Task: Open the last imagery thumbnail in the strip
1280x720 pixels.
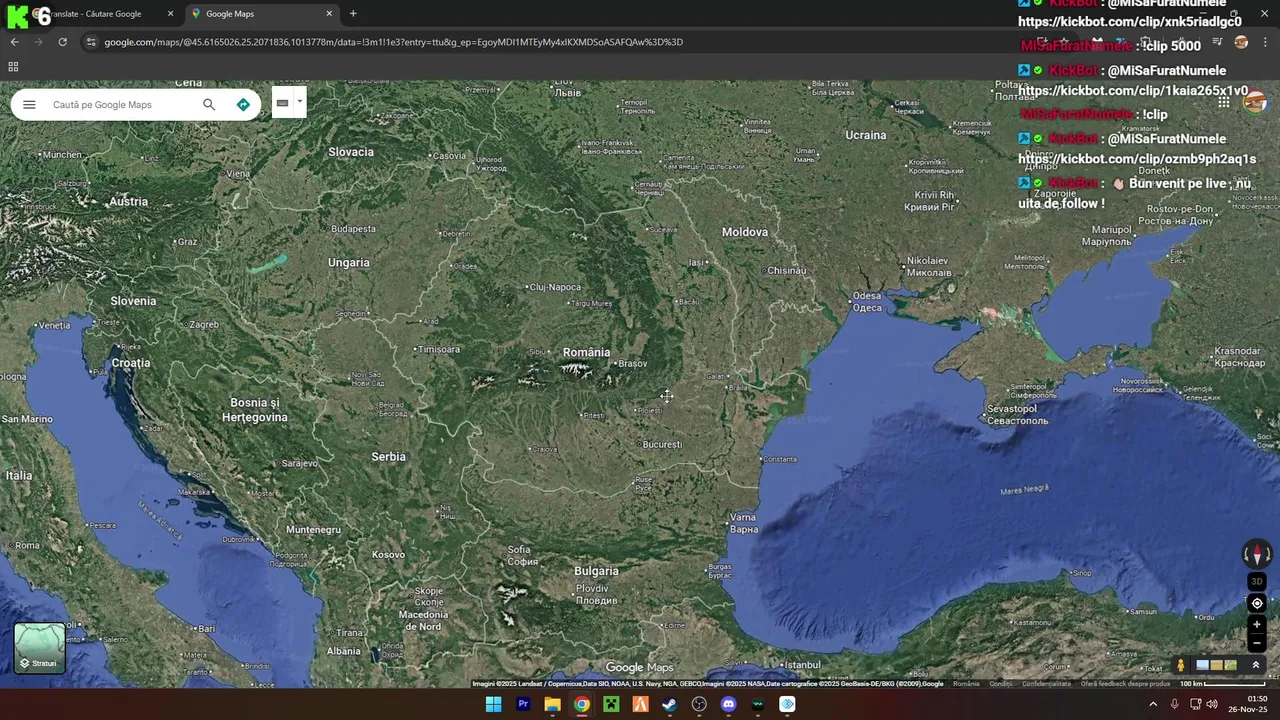Action: point(1230,665)
